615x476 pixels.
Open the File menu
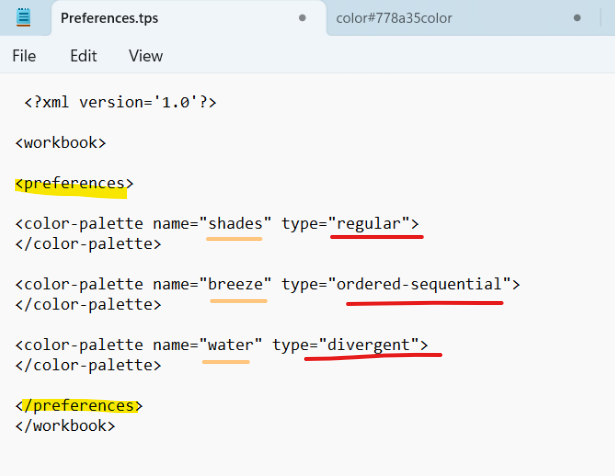pos(24,56)
